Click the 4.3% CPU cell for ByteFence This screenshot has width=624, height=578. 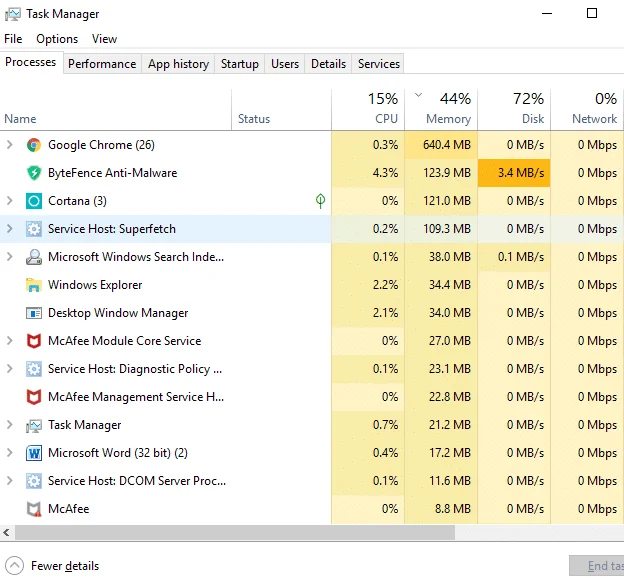[x=368, y=173]
